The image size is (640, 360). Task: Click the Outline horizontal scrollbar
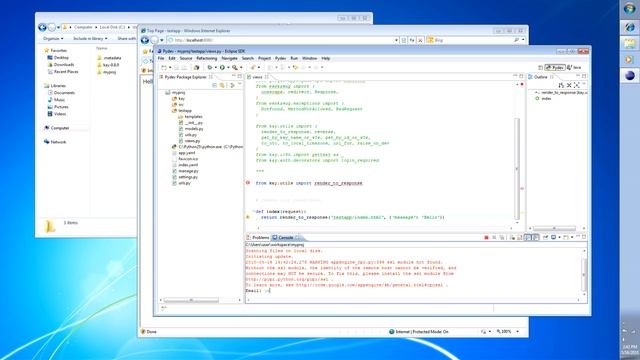click(554, 229)
